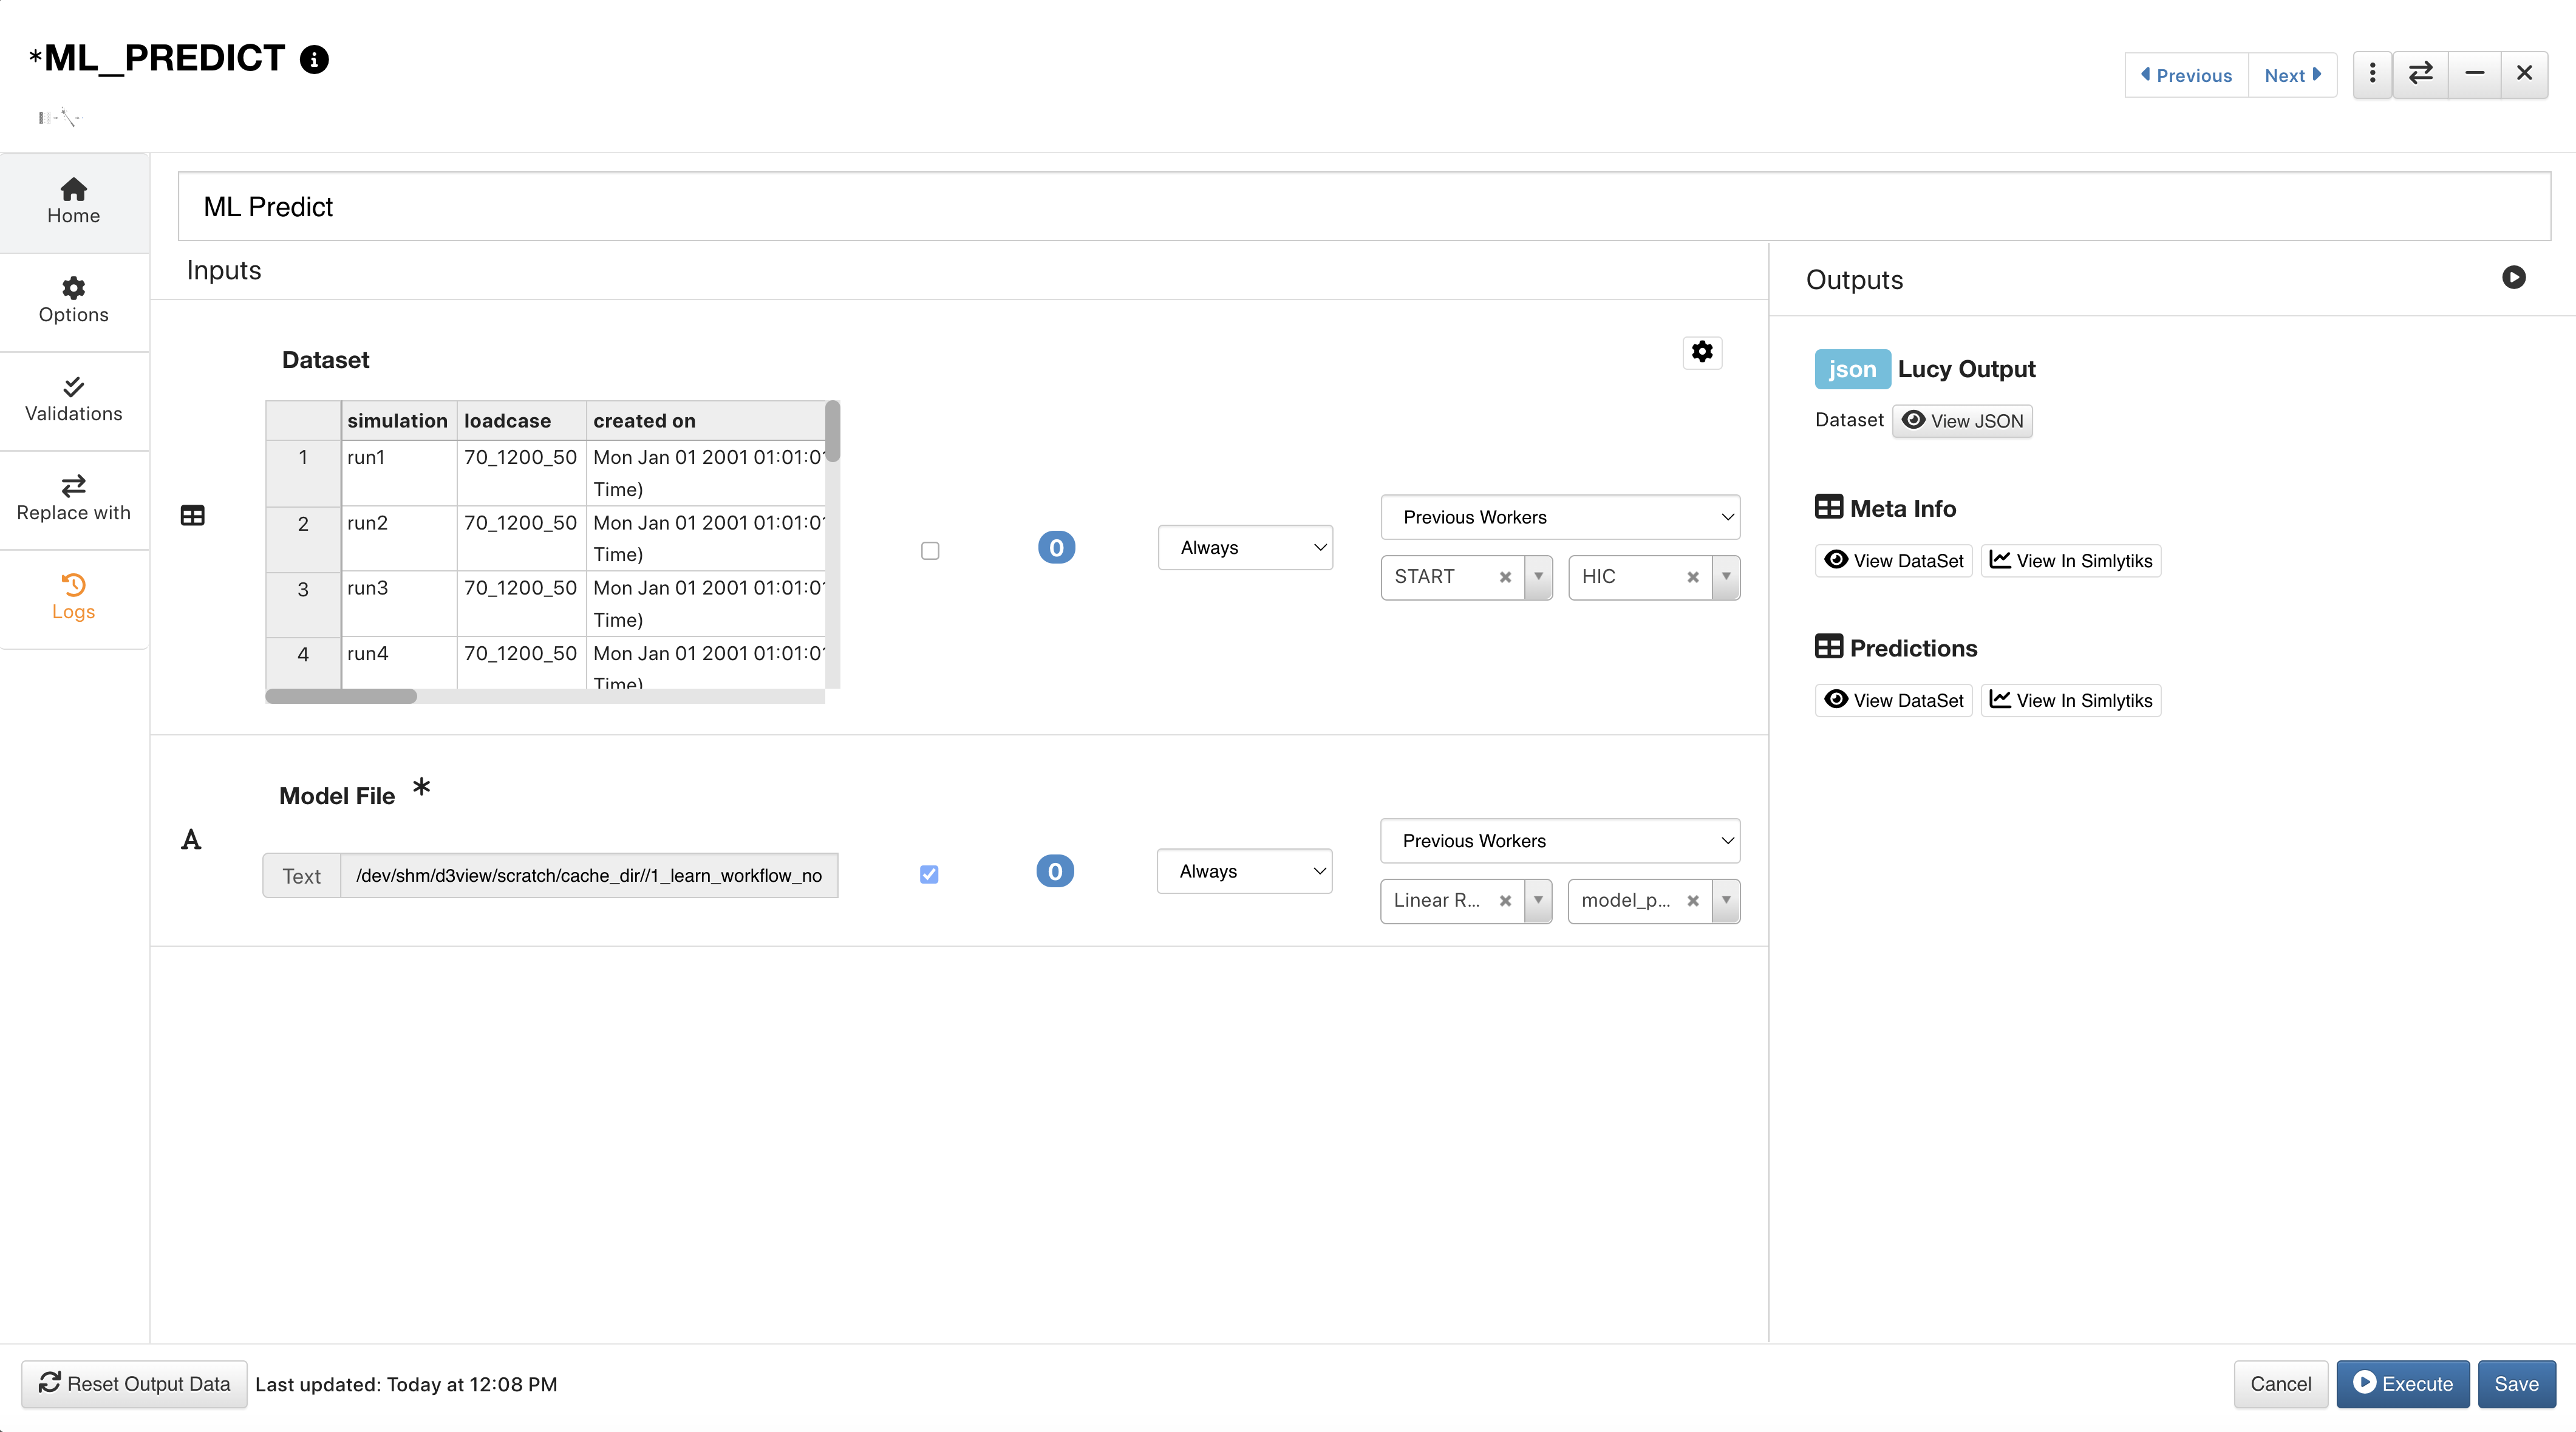Viewport: 2576px width, 1432px height.
Task: Click the table icon beside Dataset input
Action: point(192,516)
